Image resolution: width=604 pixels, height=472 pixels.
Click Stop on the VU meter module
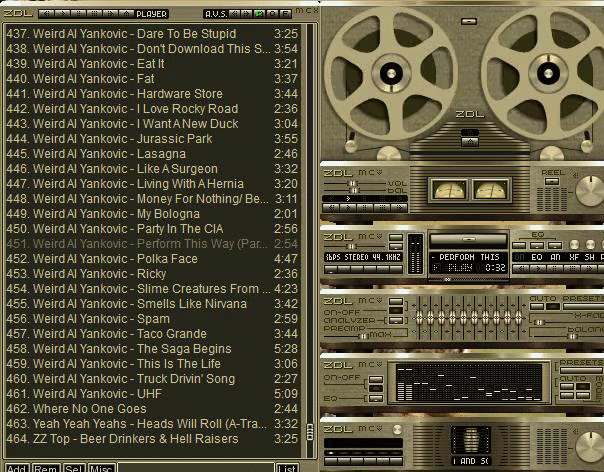(x=382, y=208)
